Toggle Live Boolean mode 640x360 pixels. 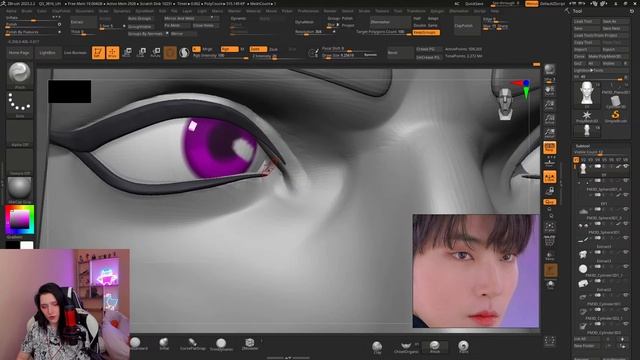[x=75, y=53]
